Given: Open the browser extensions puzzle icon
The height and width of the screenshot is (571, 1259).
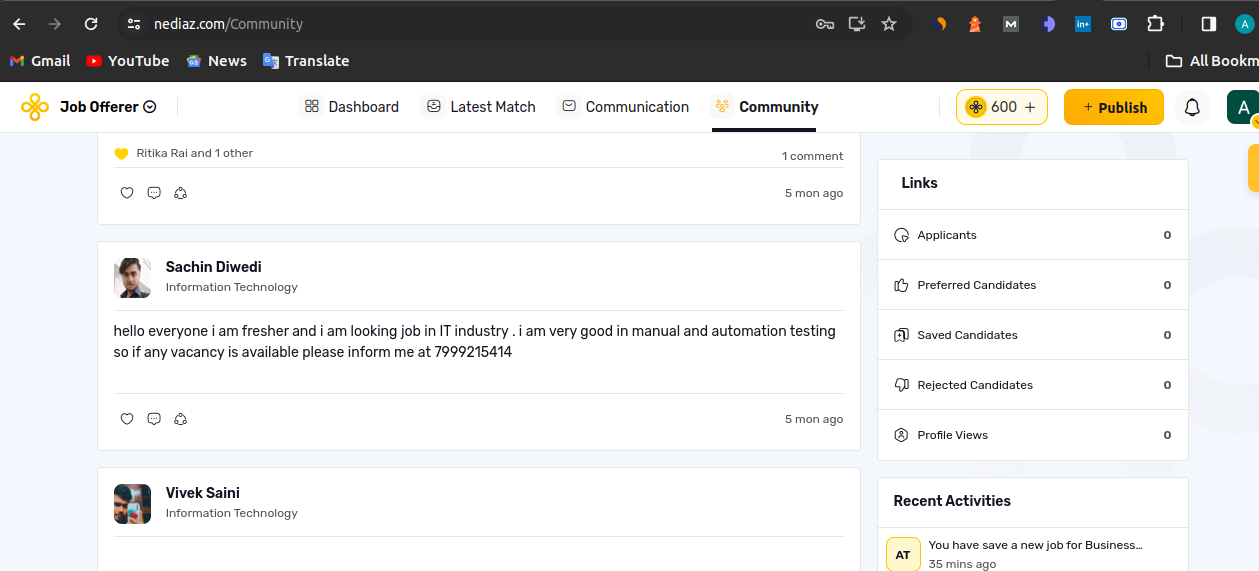Looking at the screenshot, I should click(1155, 24).
